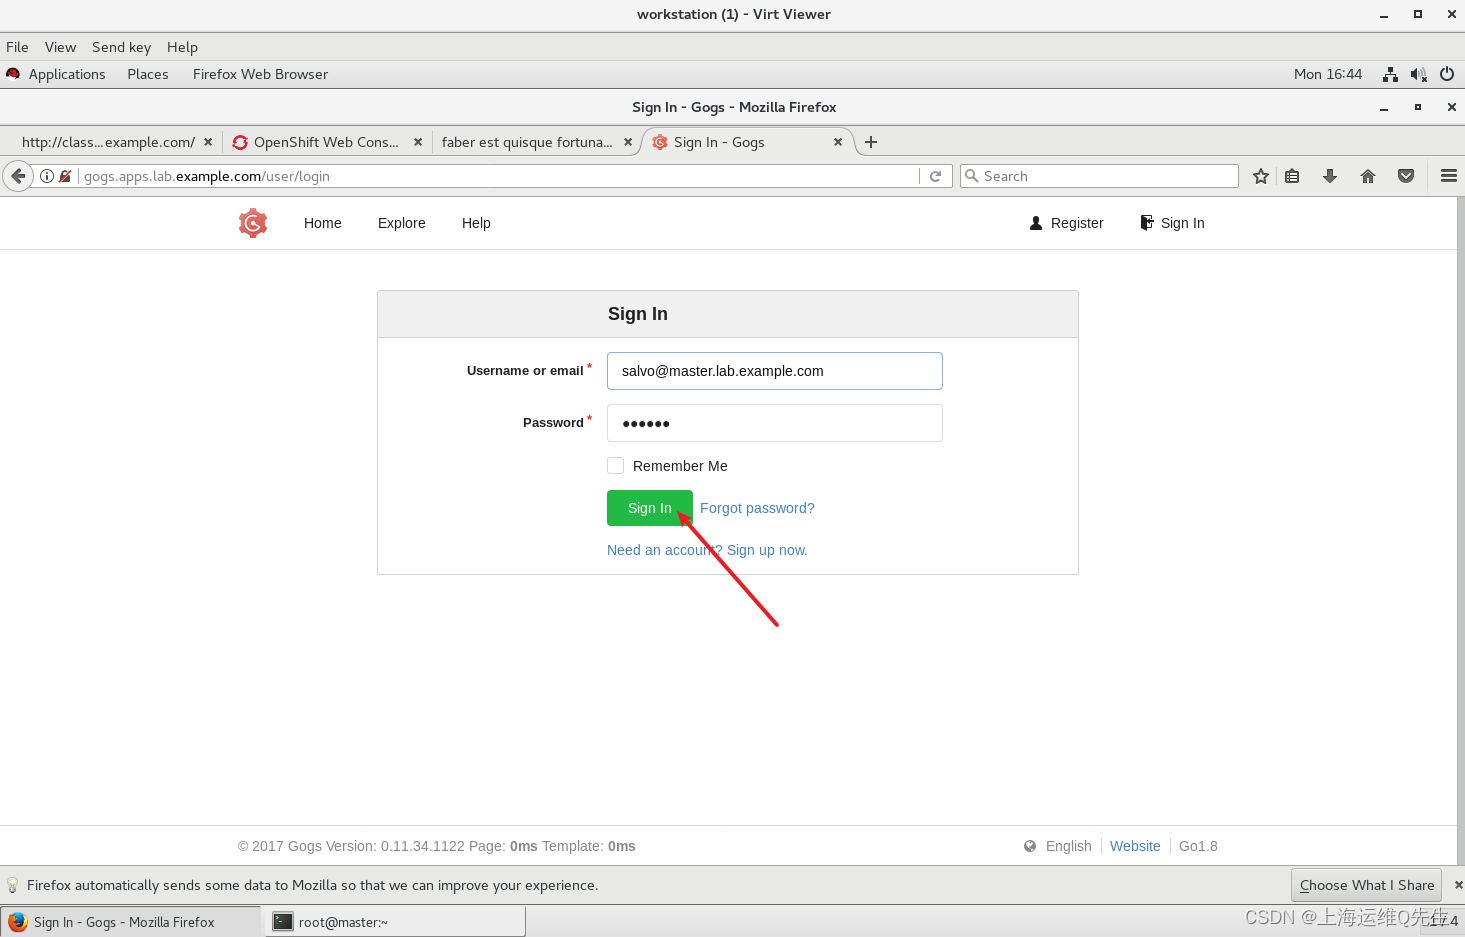This screenshot has height=937, width=1465.
Task: Click the Gogs logo icon
Action: tap(253, 223)
